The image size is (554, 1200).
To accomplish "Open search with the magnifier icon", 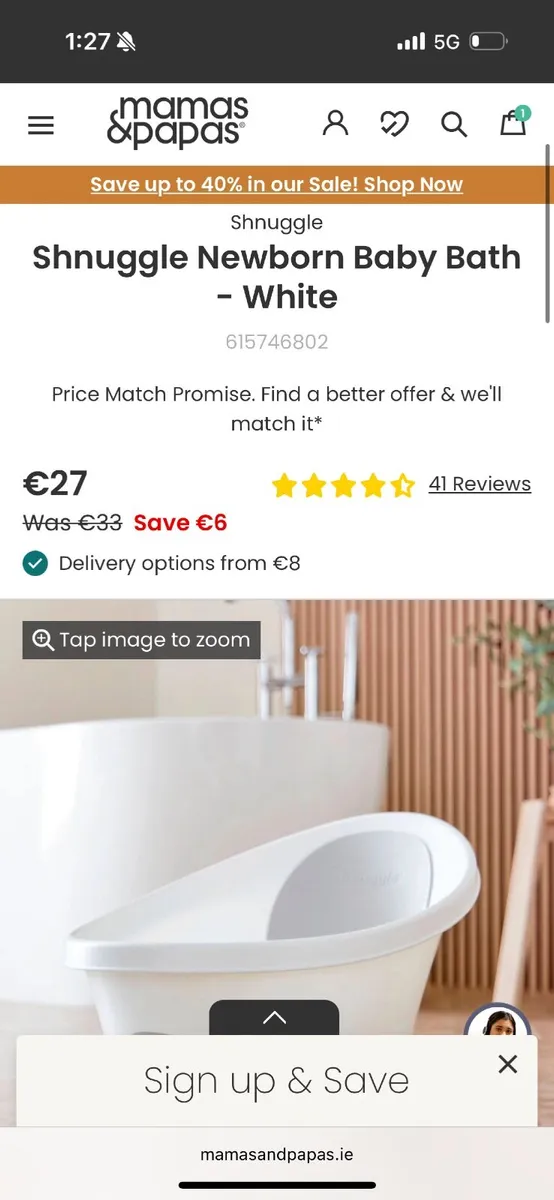I will click(454, 124).
